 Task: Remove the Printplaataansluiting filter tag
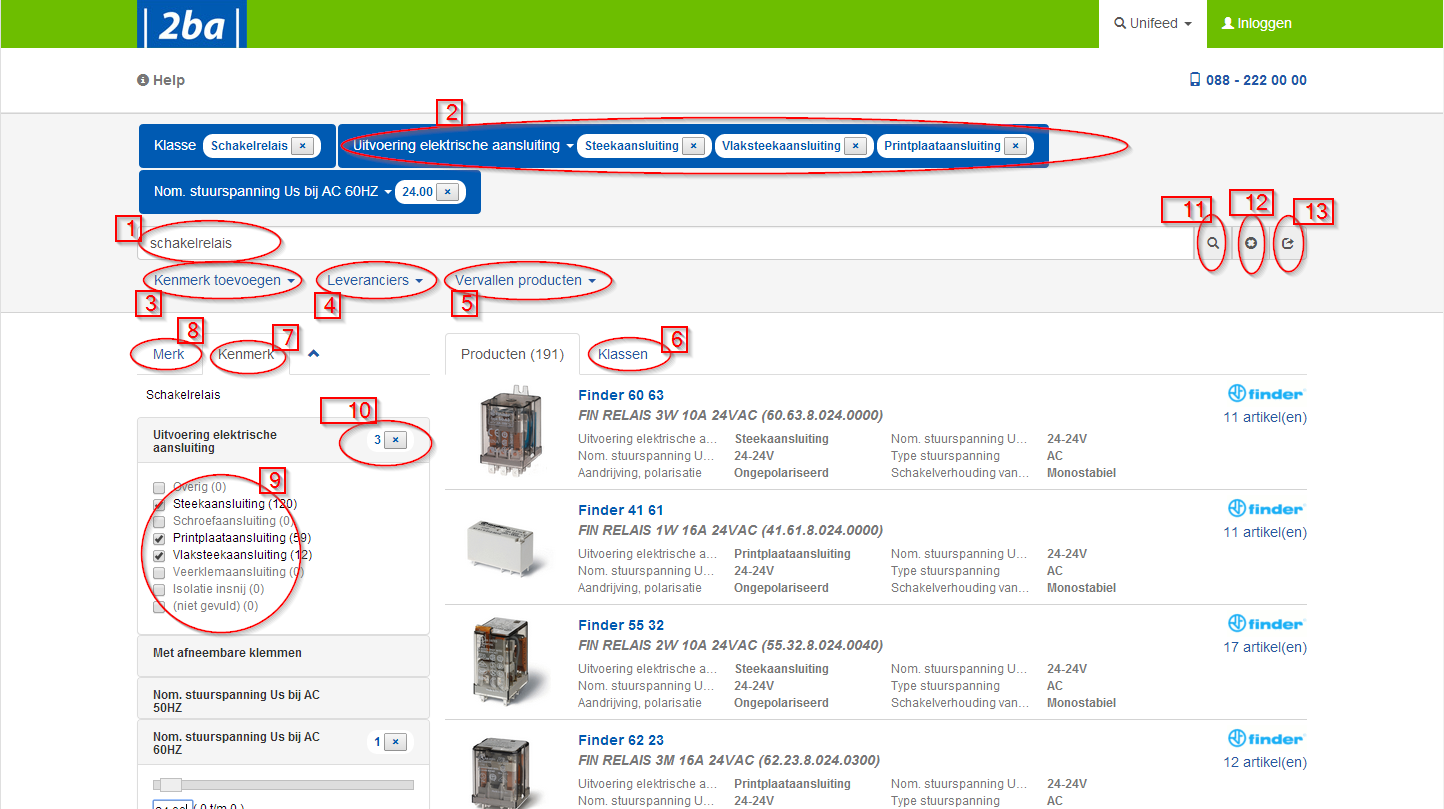[x=1016, y=146]
